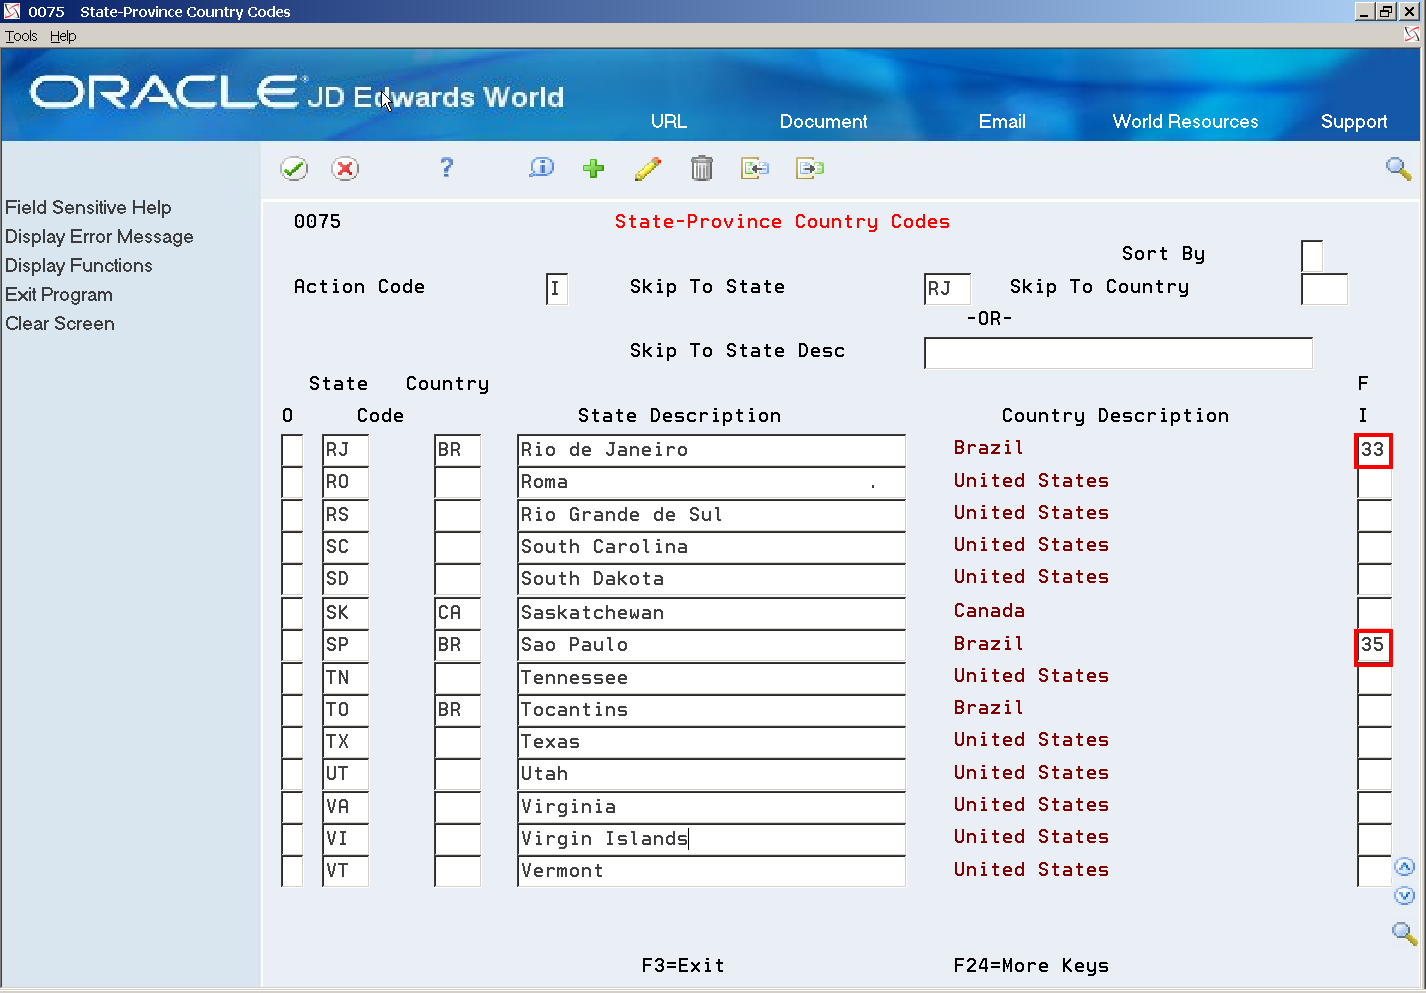This screenshot has width=1426, height=993.
Task: Click the state code field containing RO
Action: click(345, 482)
